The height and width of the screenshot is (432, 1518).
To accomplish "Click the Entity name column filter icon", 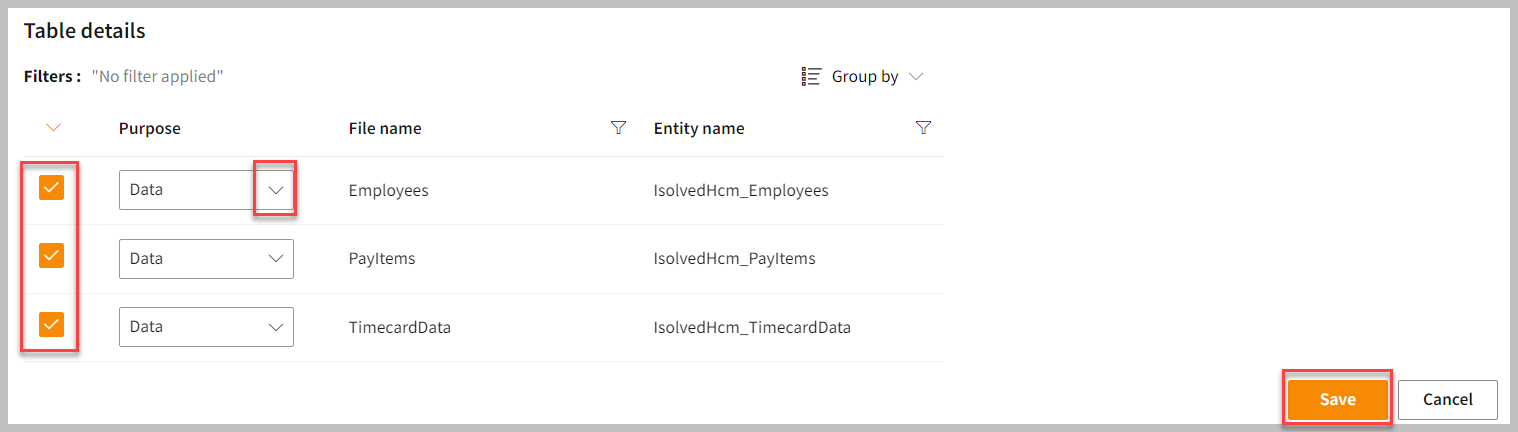I will [924, 127].
